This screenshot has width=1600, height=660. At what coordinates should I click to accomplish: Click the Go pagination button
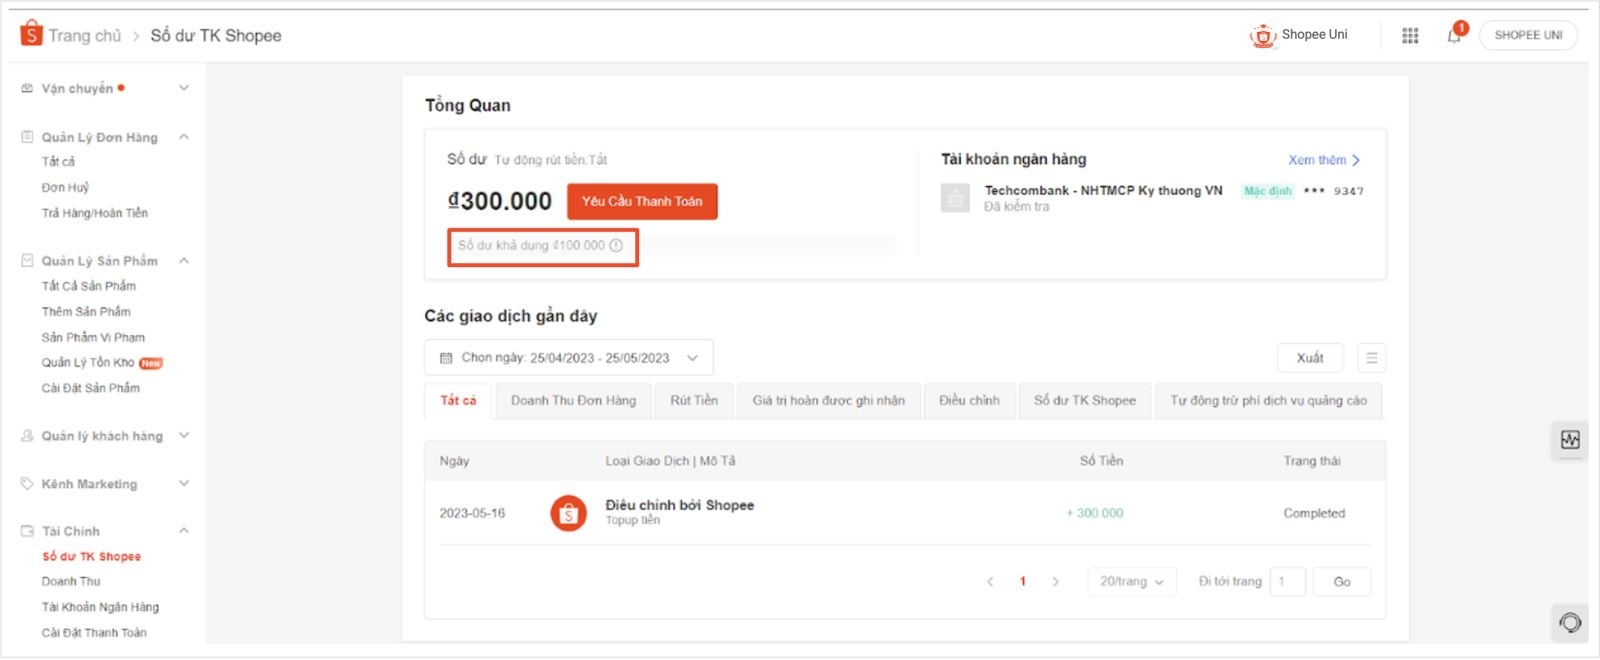(x=1342, y=582)
